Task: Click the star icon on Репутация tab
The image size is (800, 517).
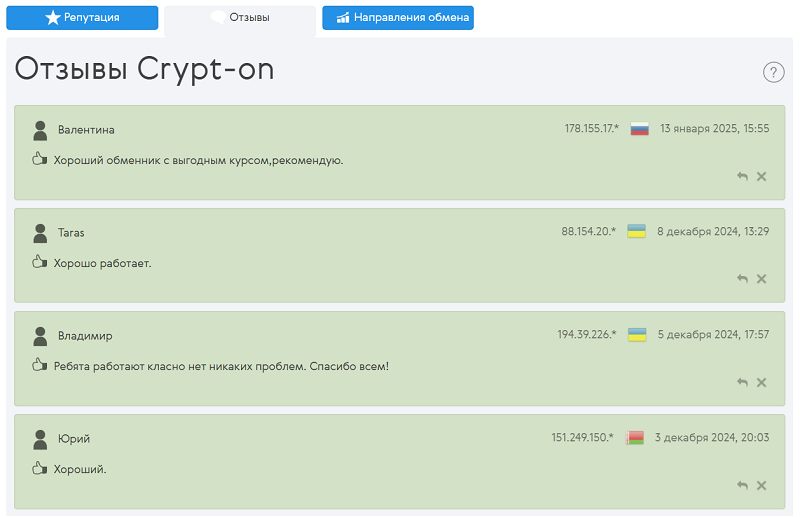Action: coord(53,18)
